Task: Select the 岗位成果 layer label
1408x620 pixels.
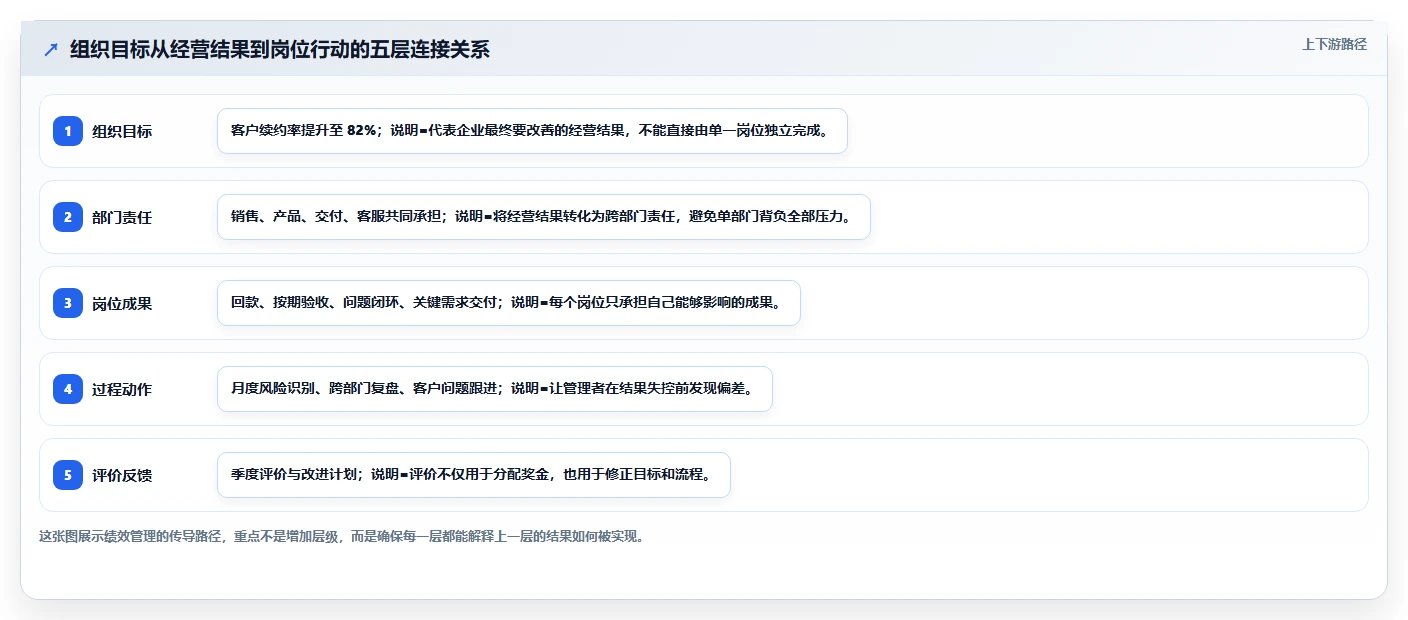Action: coord(122,303)
